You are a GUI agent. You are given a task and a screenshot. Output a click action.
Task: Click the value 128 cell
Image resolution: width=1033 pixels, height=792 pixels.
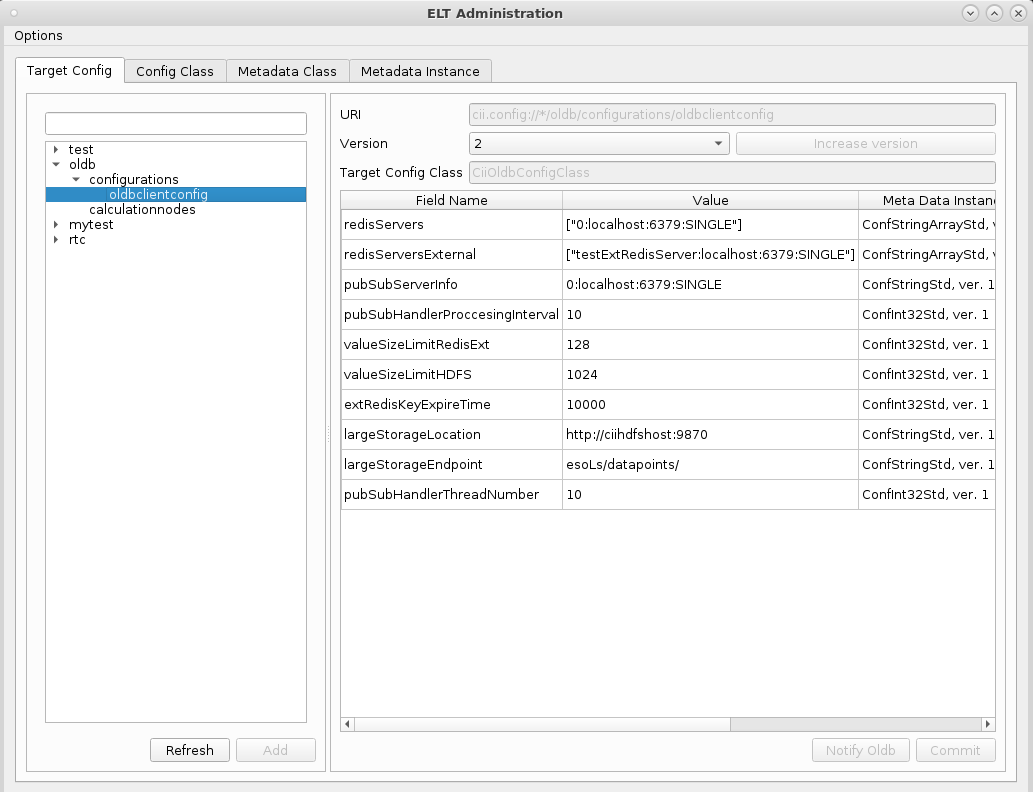click(710, 345)
